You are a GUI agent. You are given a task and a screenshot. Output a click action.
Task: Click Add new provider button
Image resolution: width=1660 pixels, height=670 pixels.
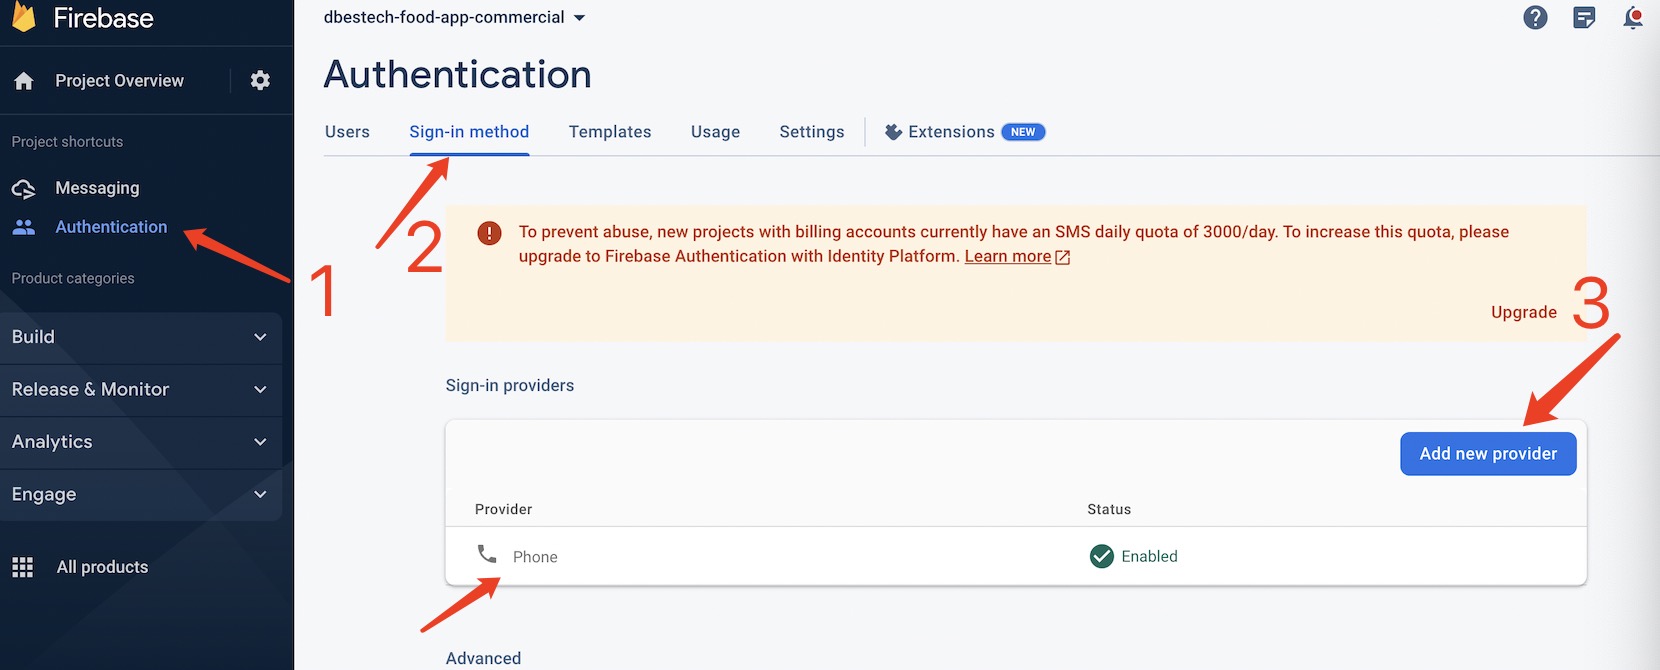click(1488, 454)
